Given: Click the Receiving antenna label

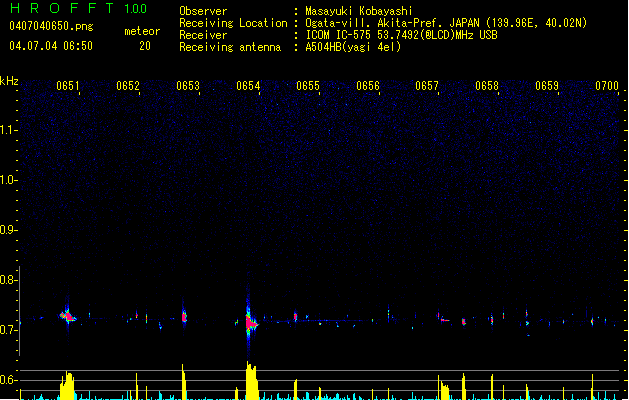Looking at the screenshot, I should [230, 47].
